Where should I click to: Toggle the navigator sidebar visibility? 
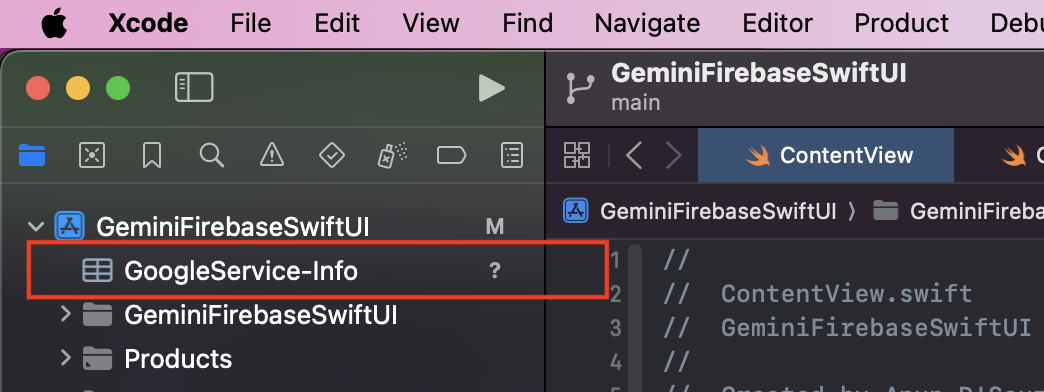(x=194, y=88)
